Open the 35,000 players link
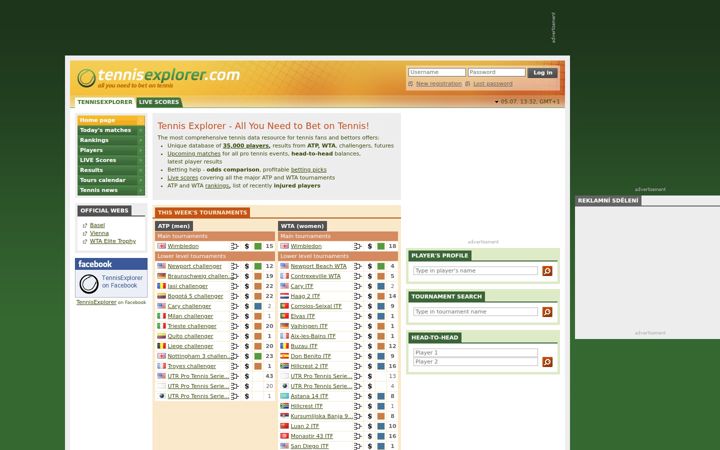The width and height of the screenshot is (720, 450). pyautogui.click(x=246, y=146)
